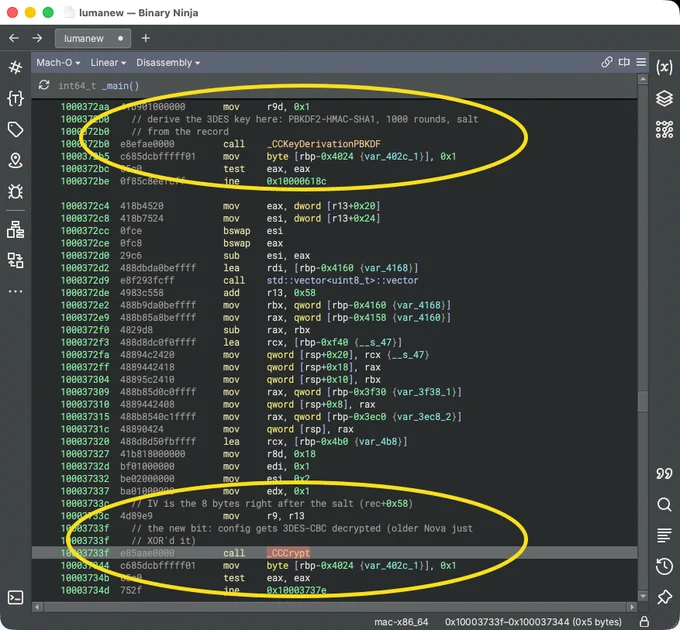Select address 1000372c4 line

pos(85,206)
